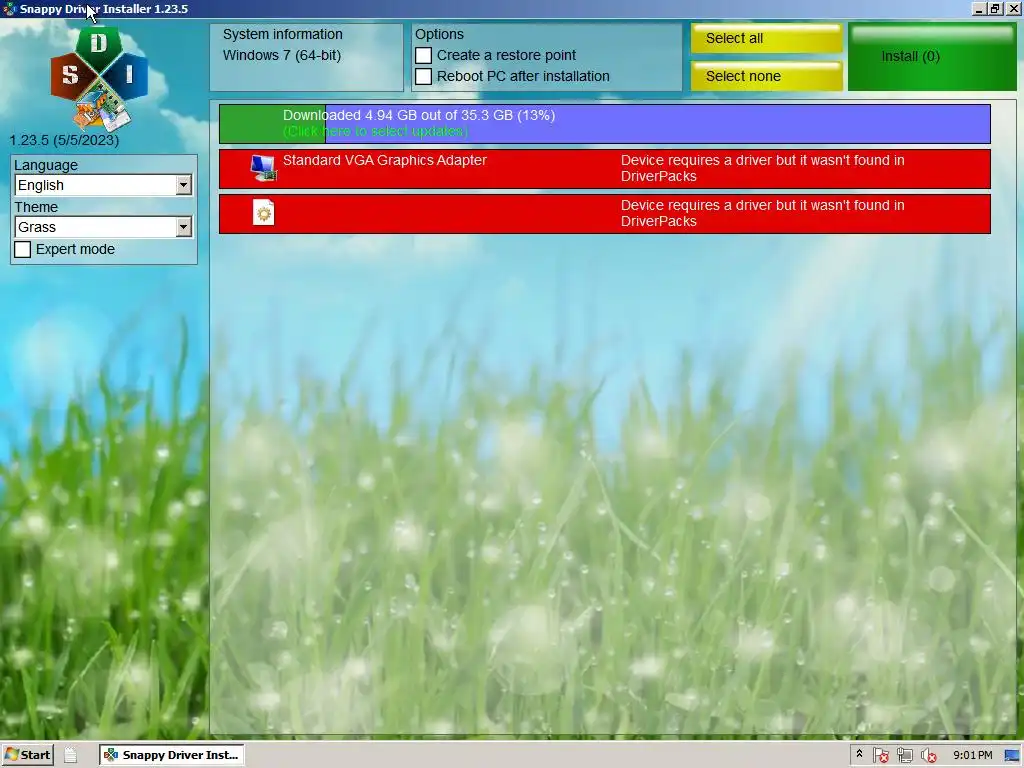
Task: Click the Select none button
Action: pos(767,76)
